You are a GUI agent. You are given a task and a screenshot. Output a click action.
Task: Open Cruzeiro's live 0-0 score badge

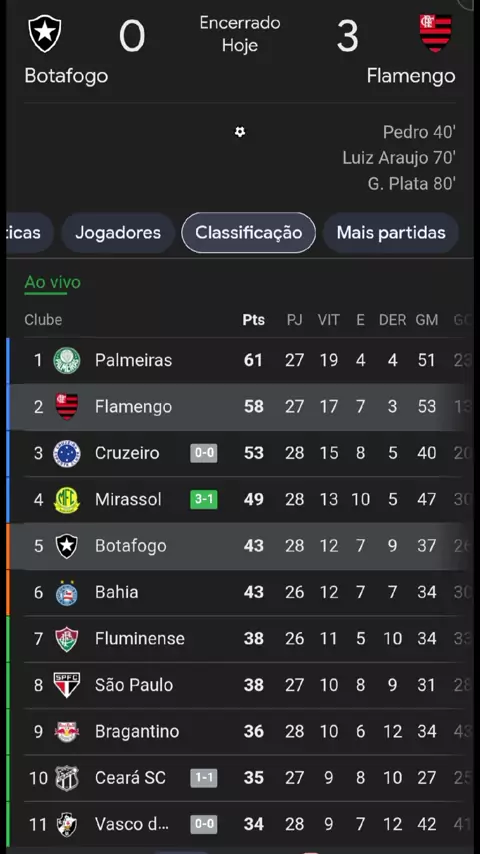(x=204, y=453)
